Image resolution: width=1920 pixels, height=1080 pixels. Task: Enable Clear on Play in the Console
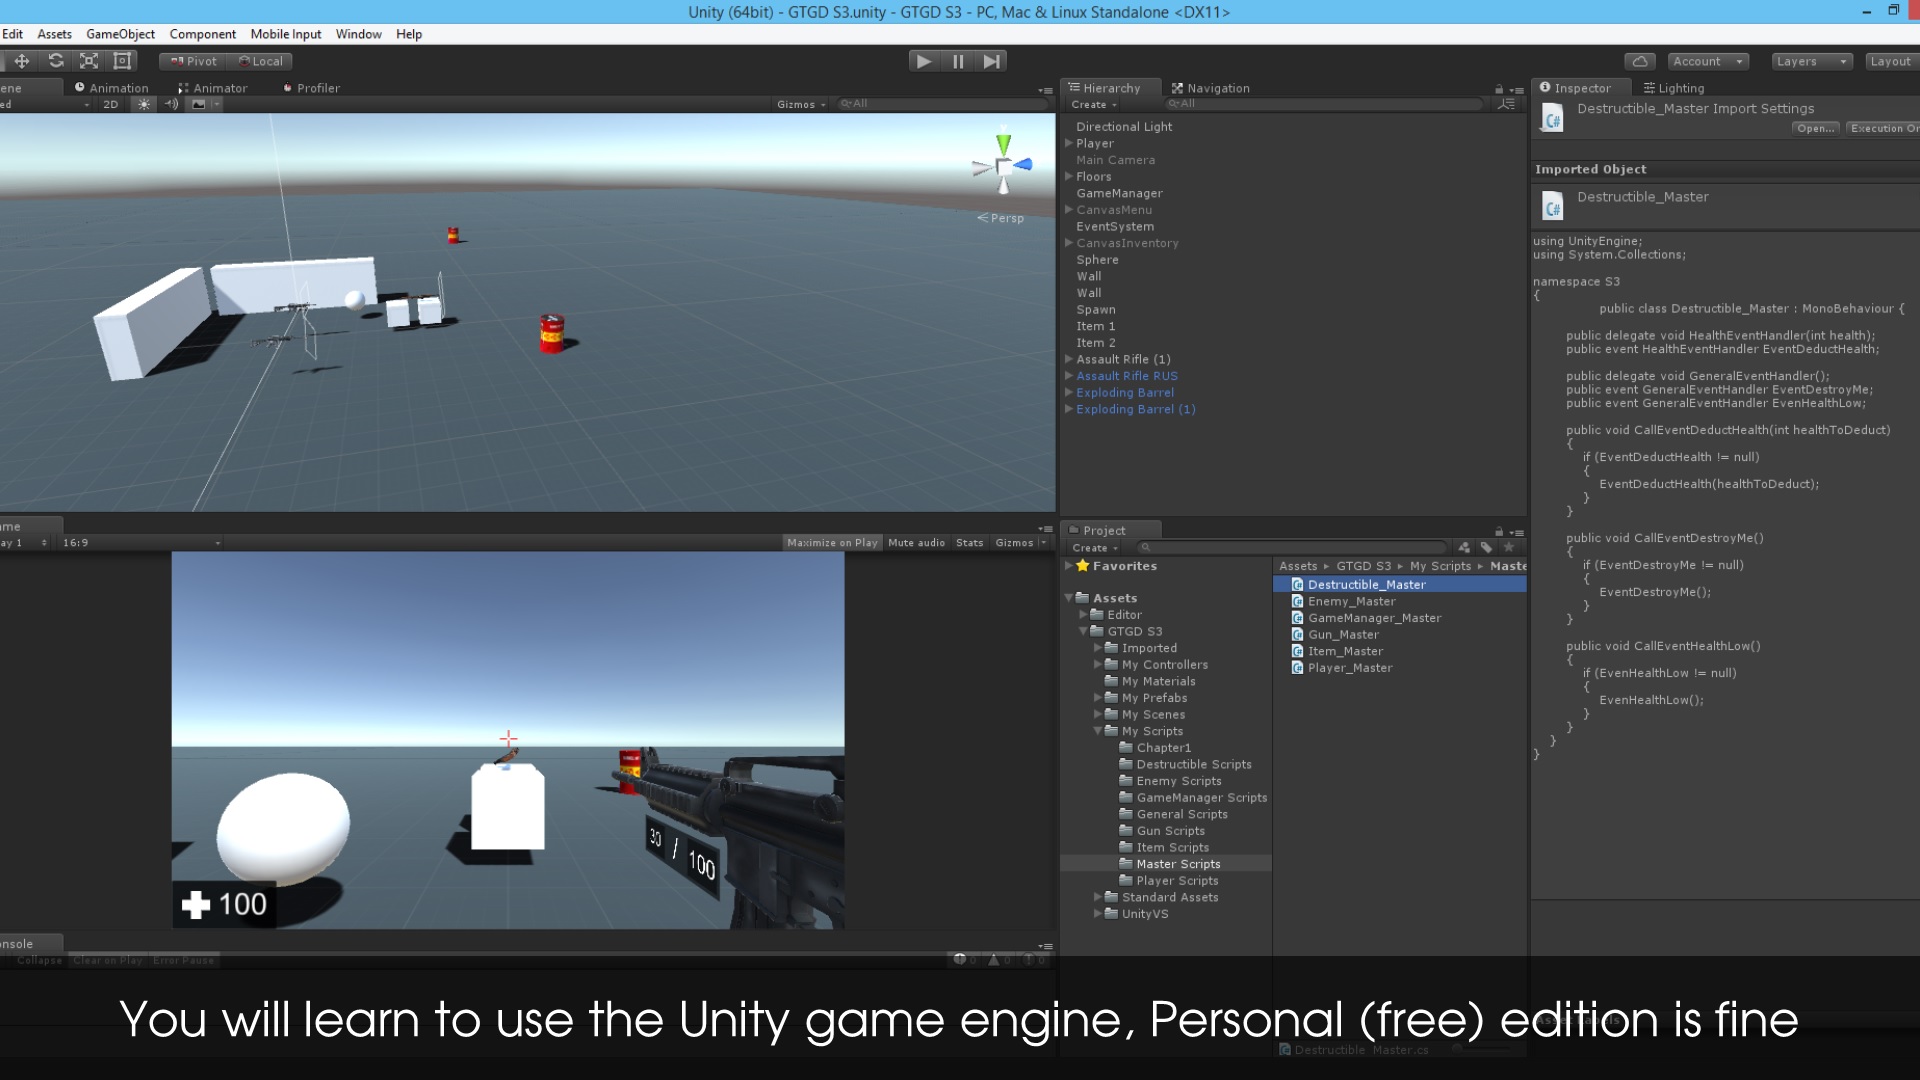108,959
